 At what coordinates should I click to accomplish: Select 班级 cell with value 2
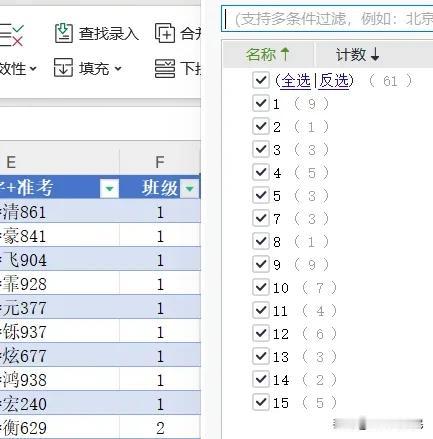160,427
